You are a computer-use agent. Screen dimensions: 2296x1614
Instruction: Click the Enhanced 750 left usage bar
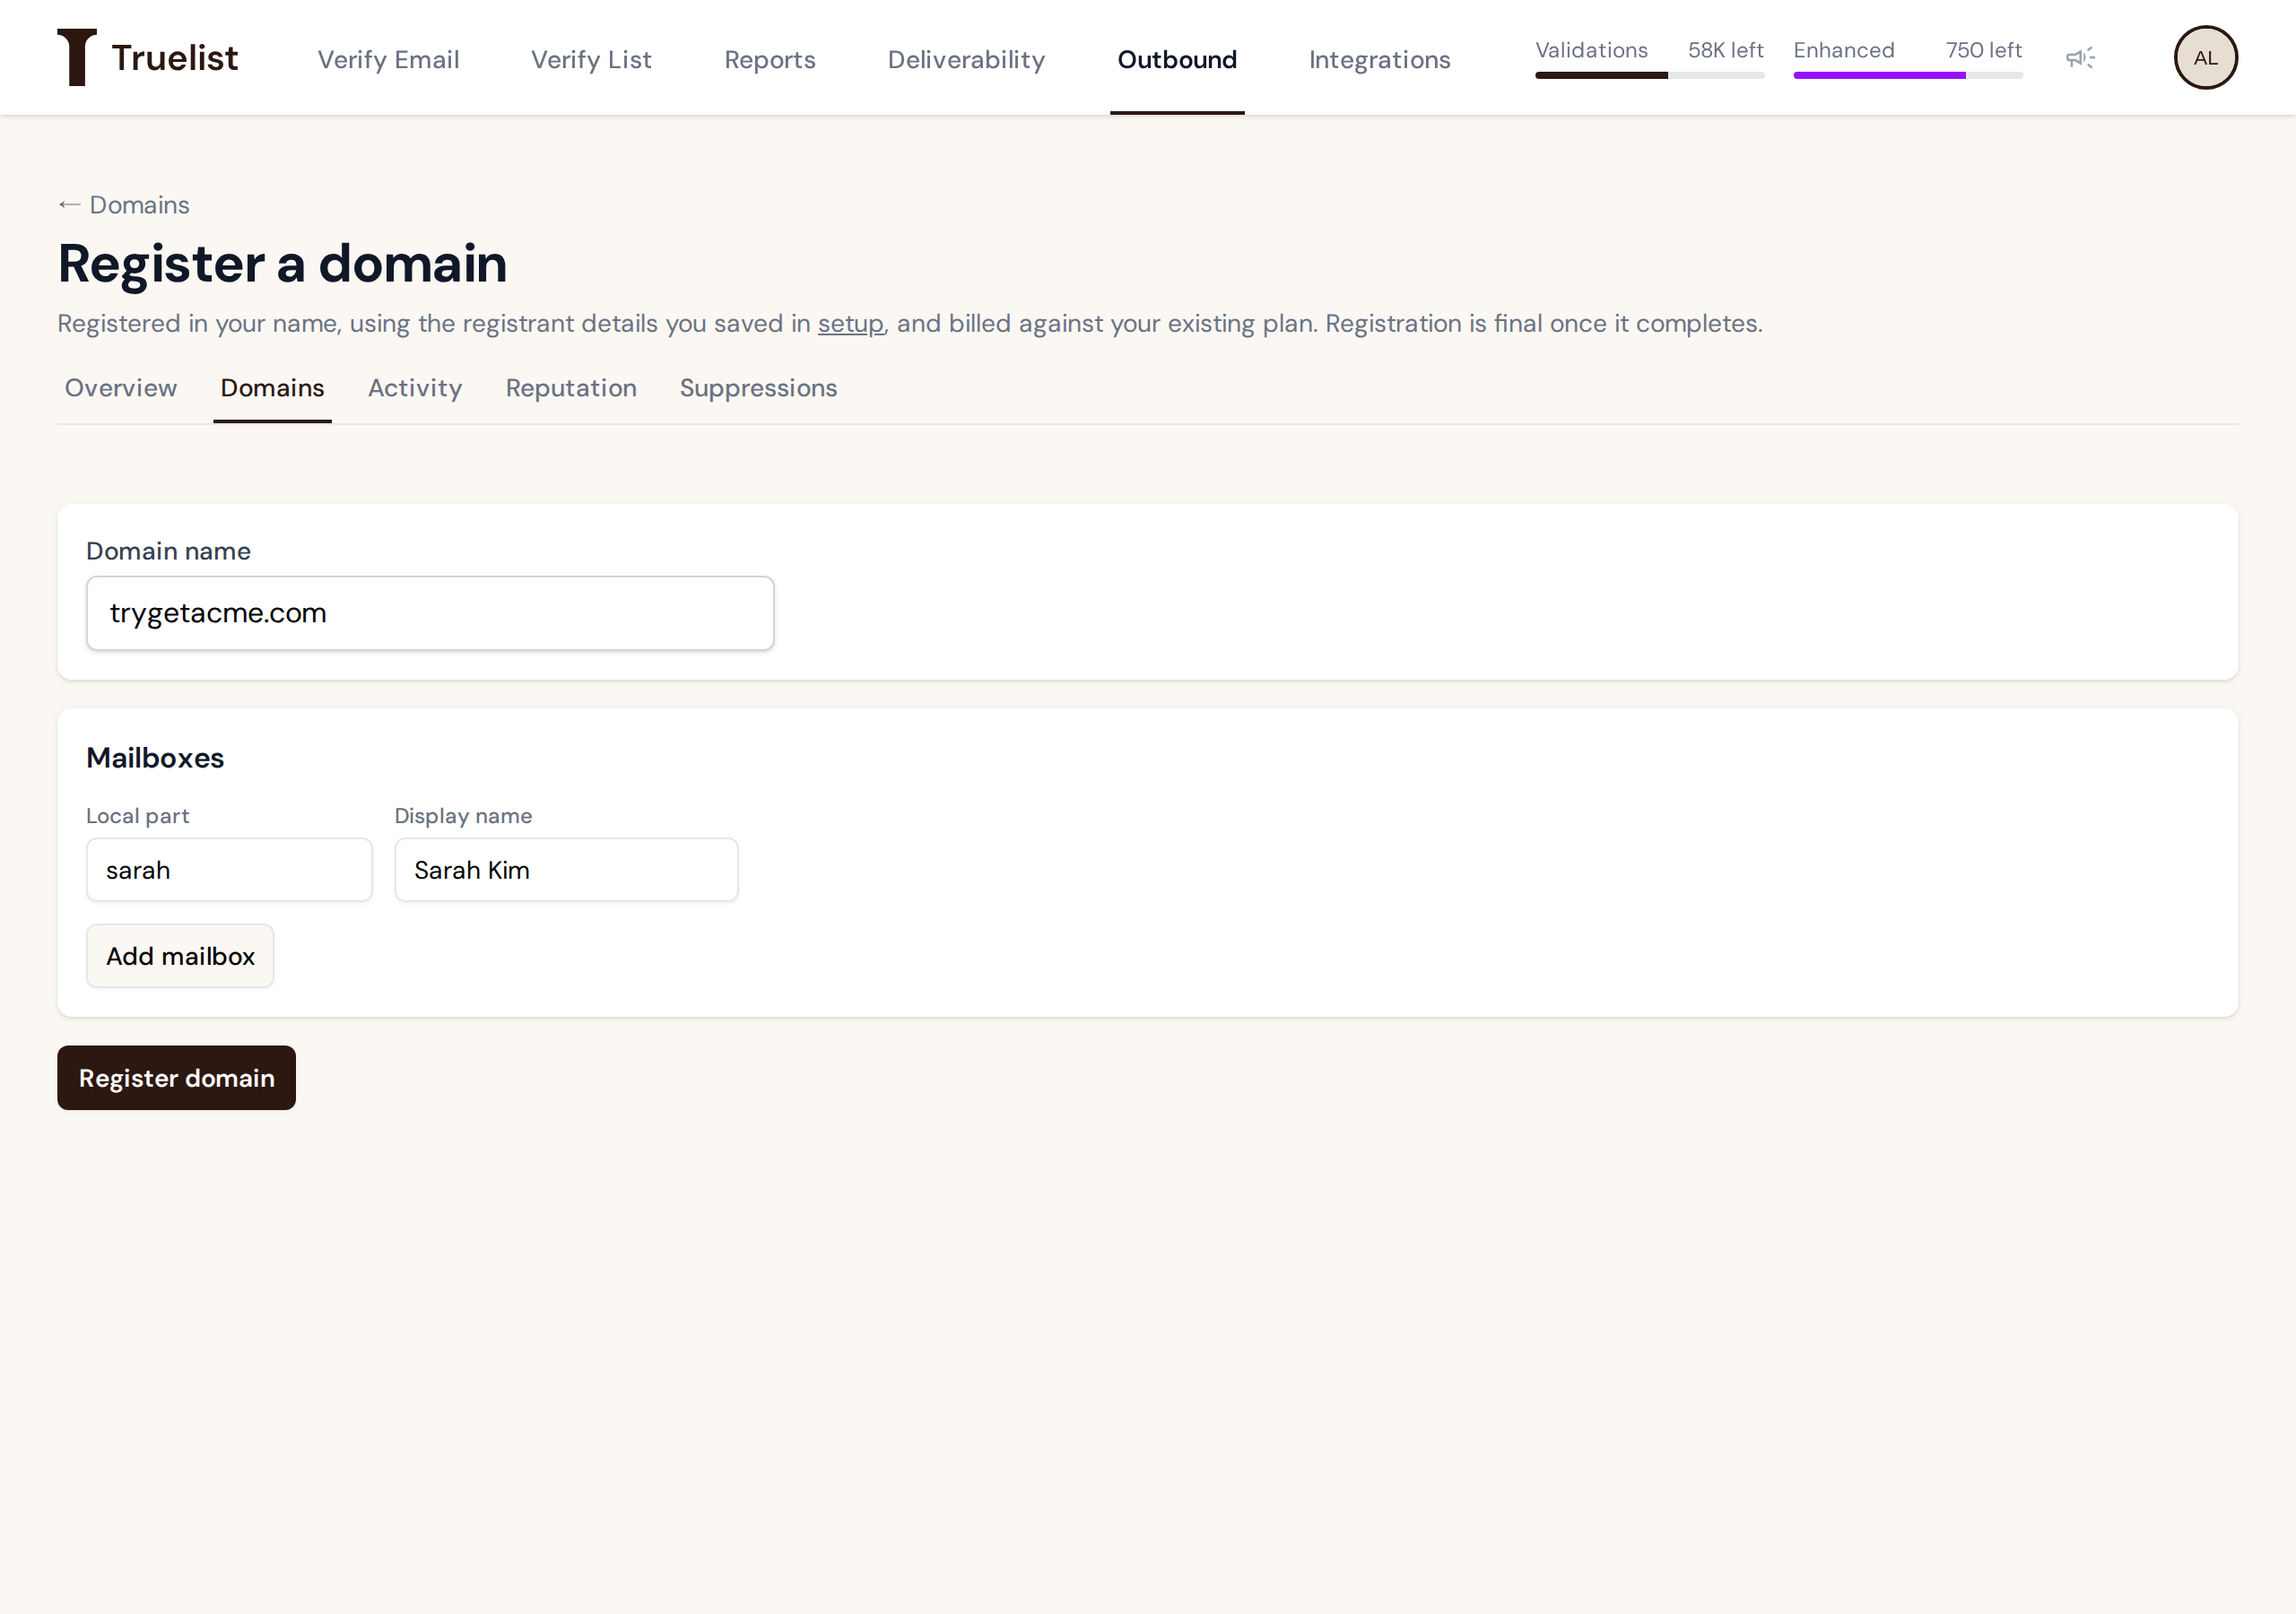pos(1907,59)
